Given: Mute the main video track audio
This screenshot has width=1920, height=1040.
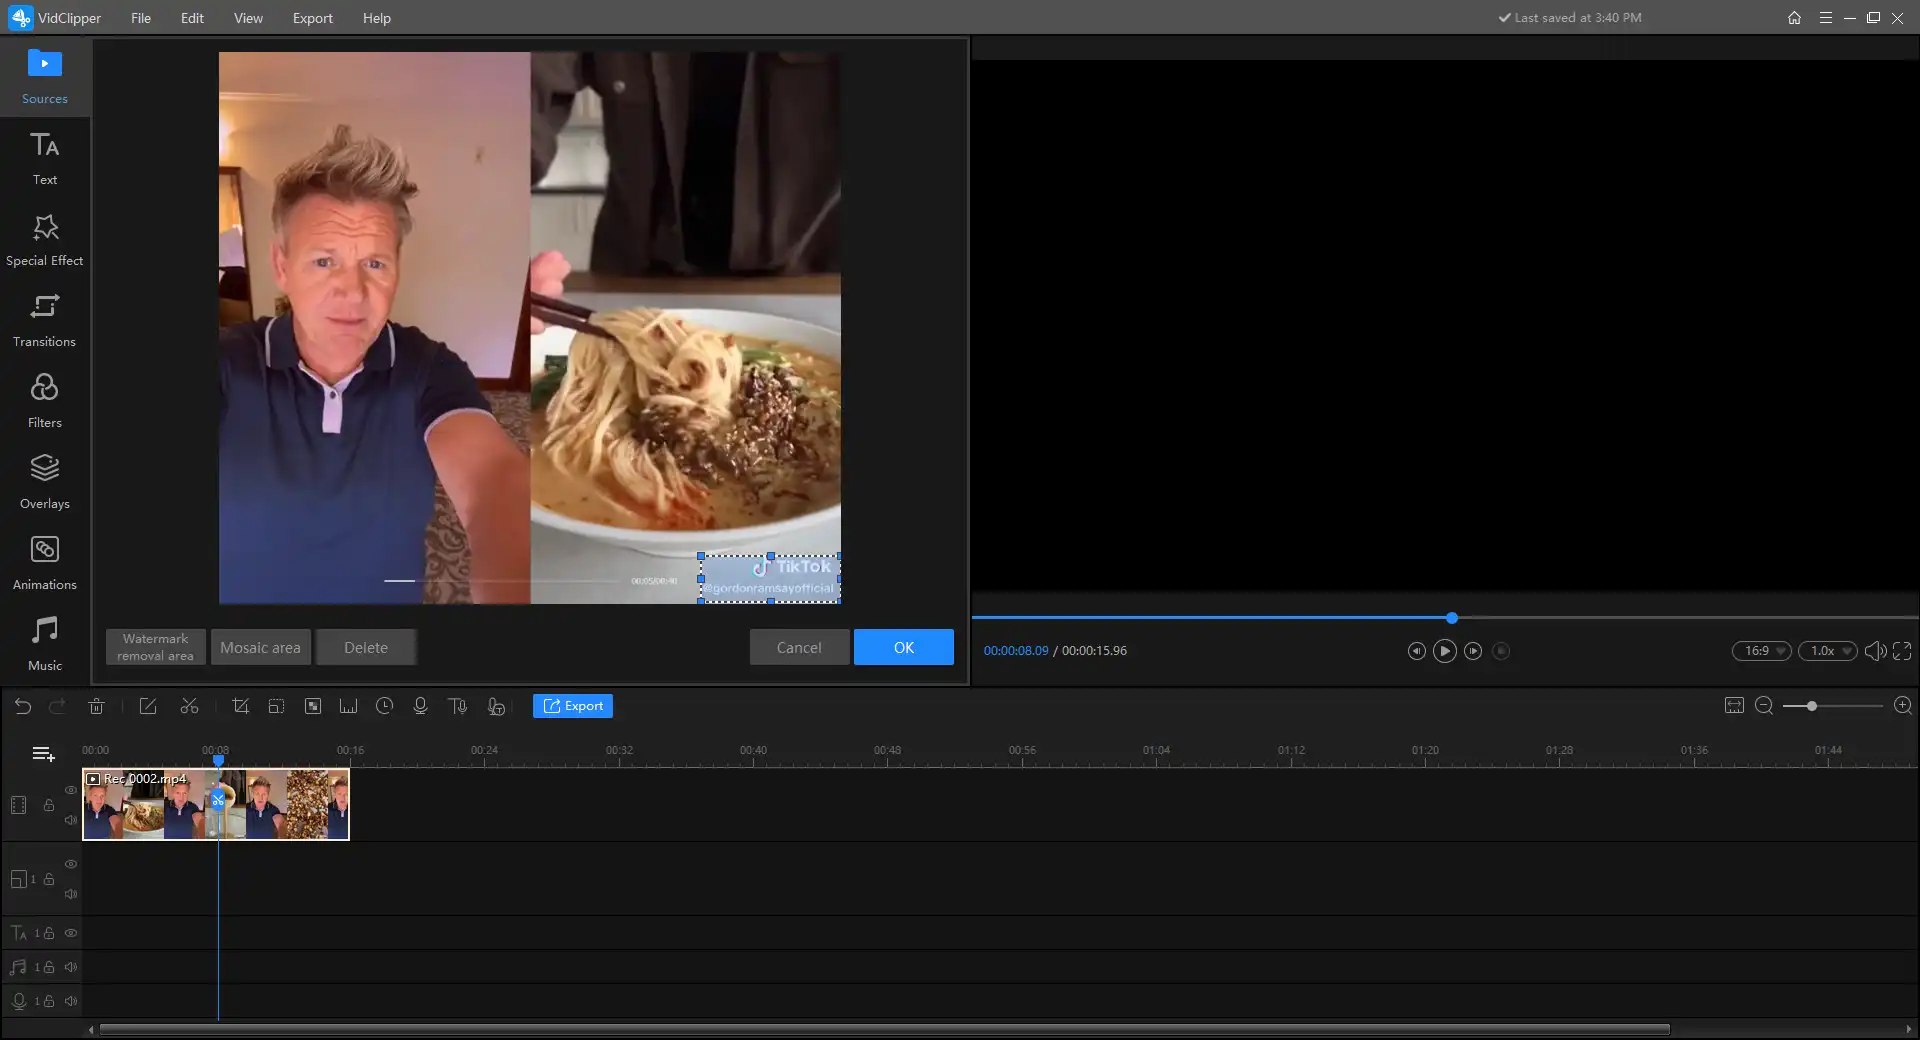Looking at the screenshot, I should 71,820.
